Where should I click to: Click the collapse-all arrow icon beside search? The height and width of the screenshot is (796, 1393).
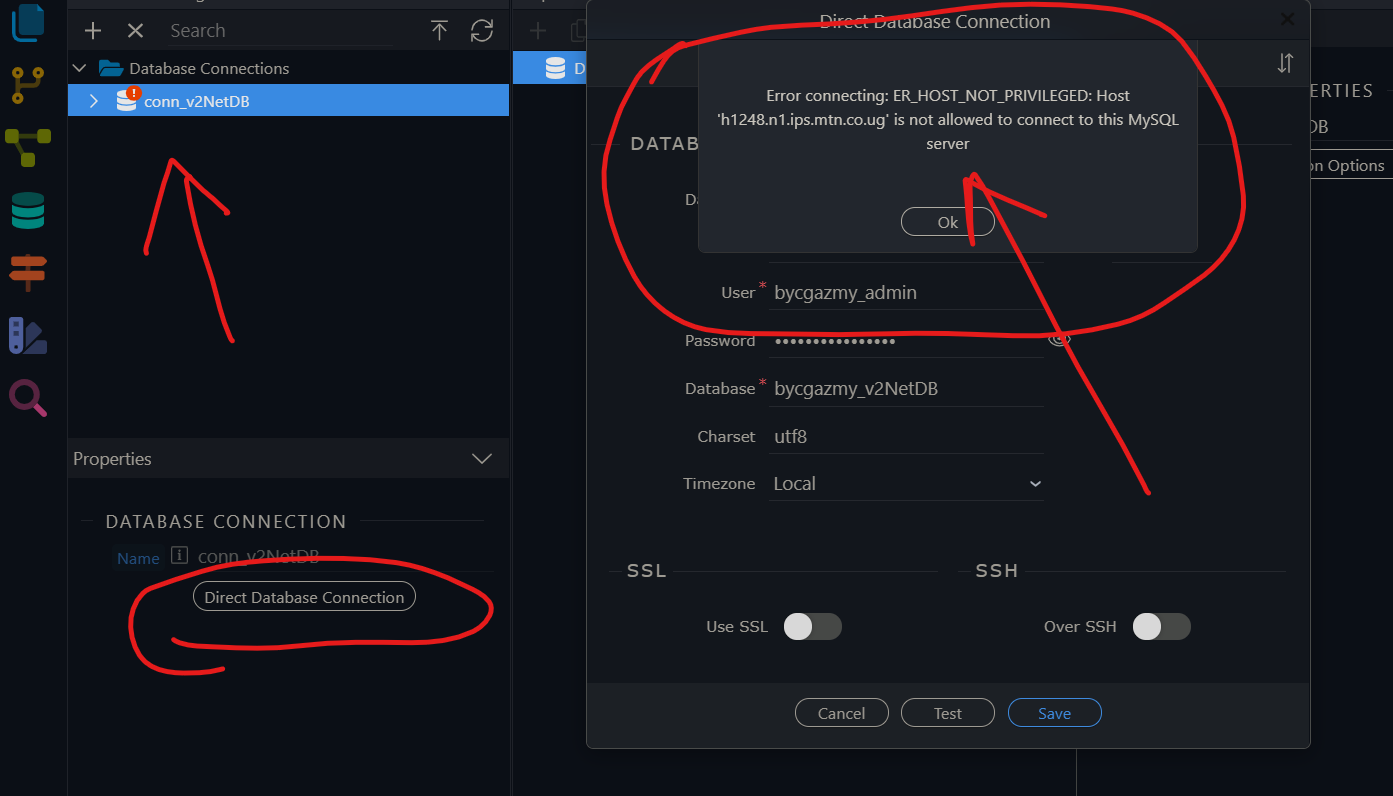[x=439, y=31]
